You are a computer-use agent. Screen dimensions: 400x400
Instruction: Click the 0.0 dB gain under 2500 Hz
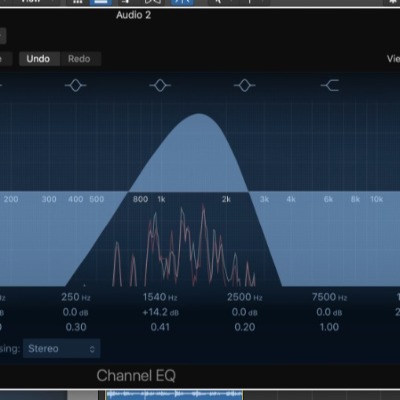(x=245, y=312)
